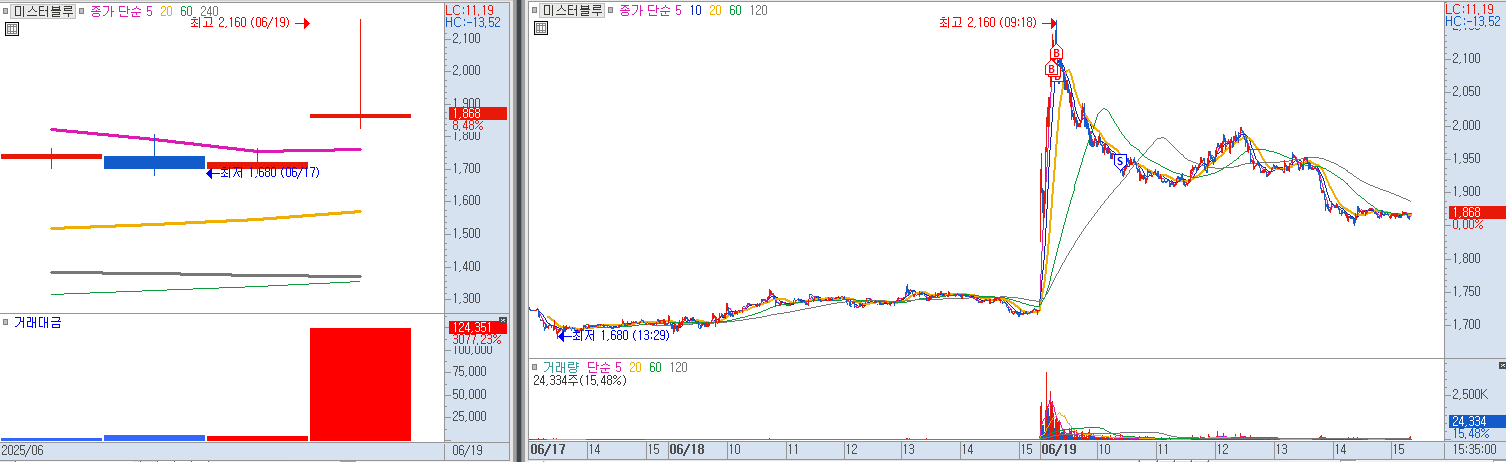
Task: Click the 15:35:00 time label
Action: (1474, 450)
